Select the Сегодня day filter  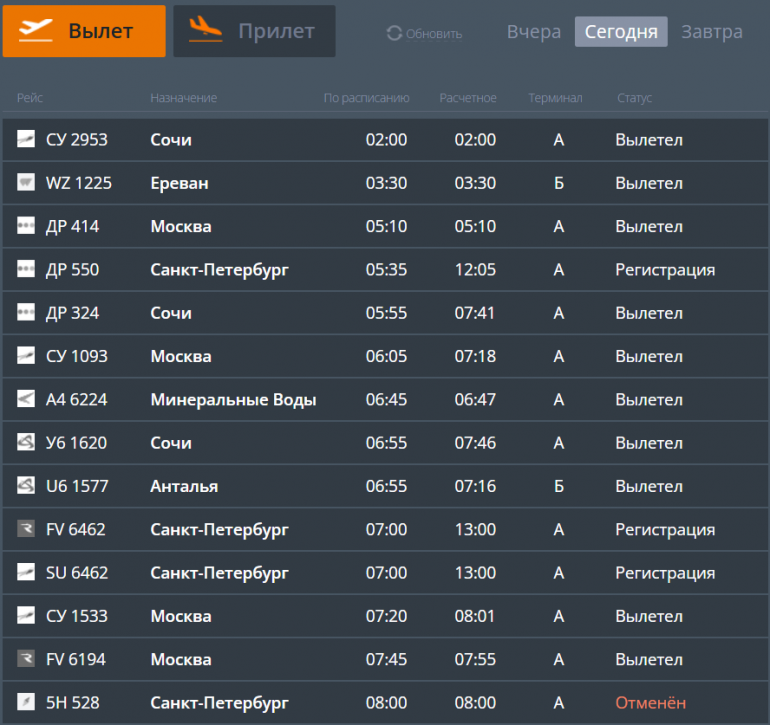[621, 32]
